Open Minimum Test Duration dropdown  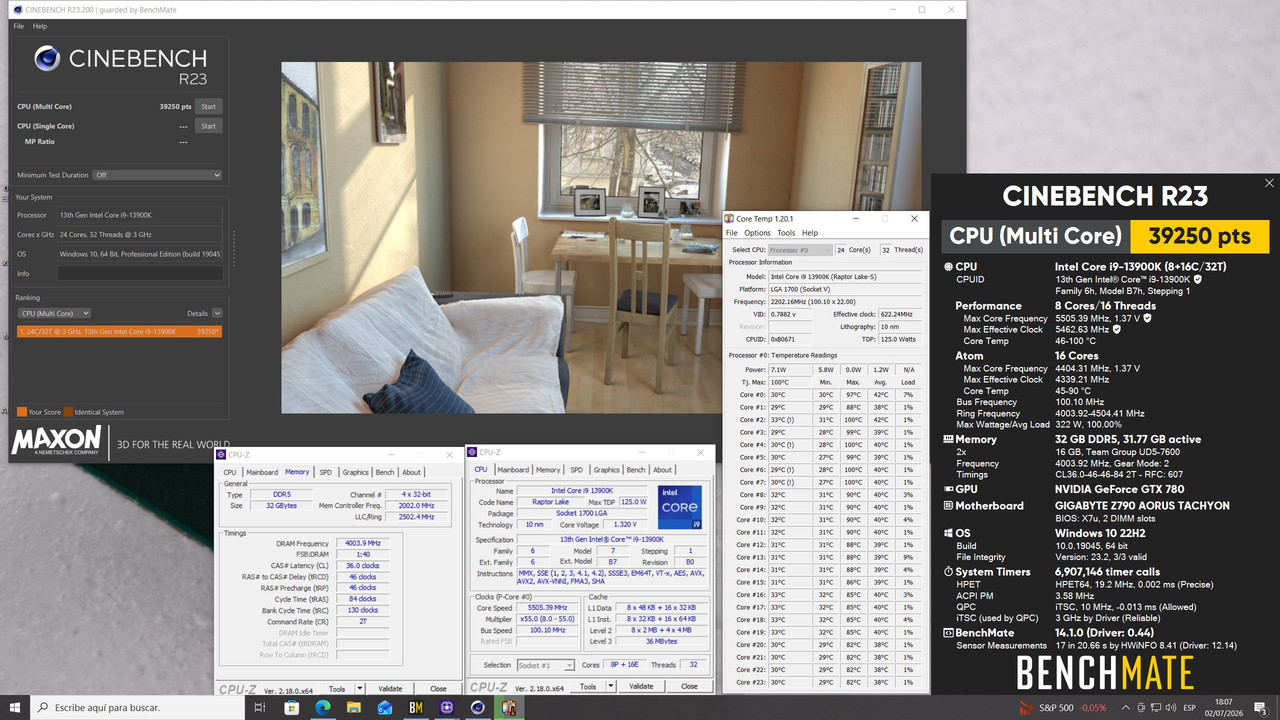157,175
